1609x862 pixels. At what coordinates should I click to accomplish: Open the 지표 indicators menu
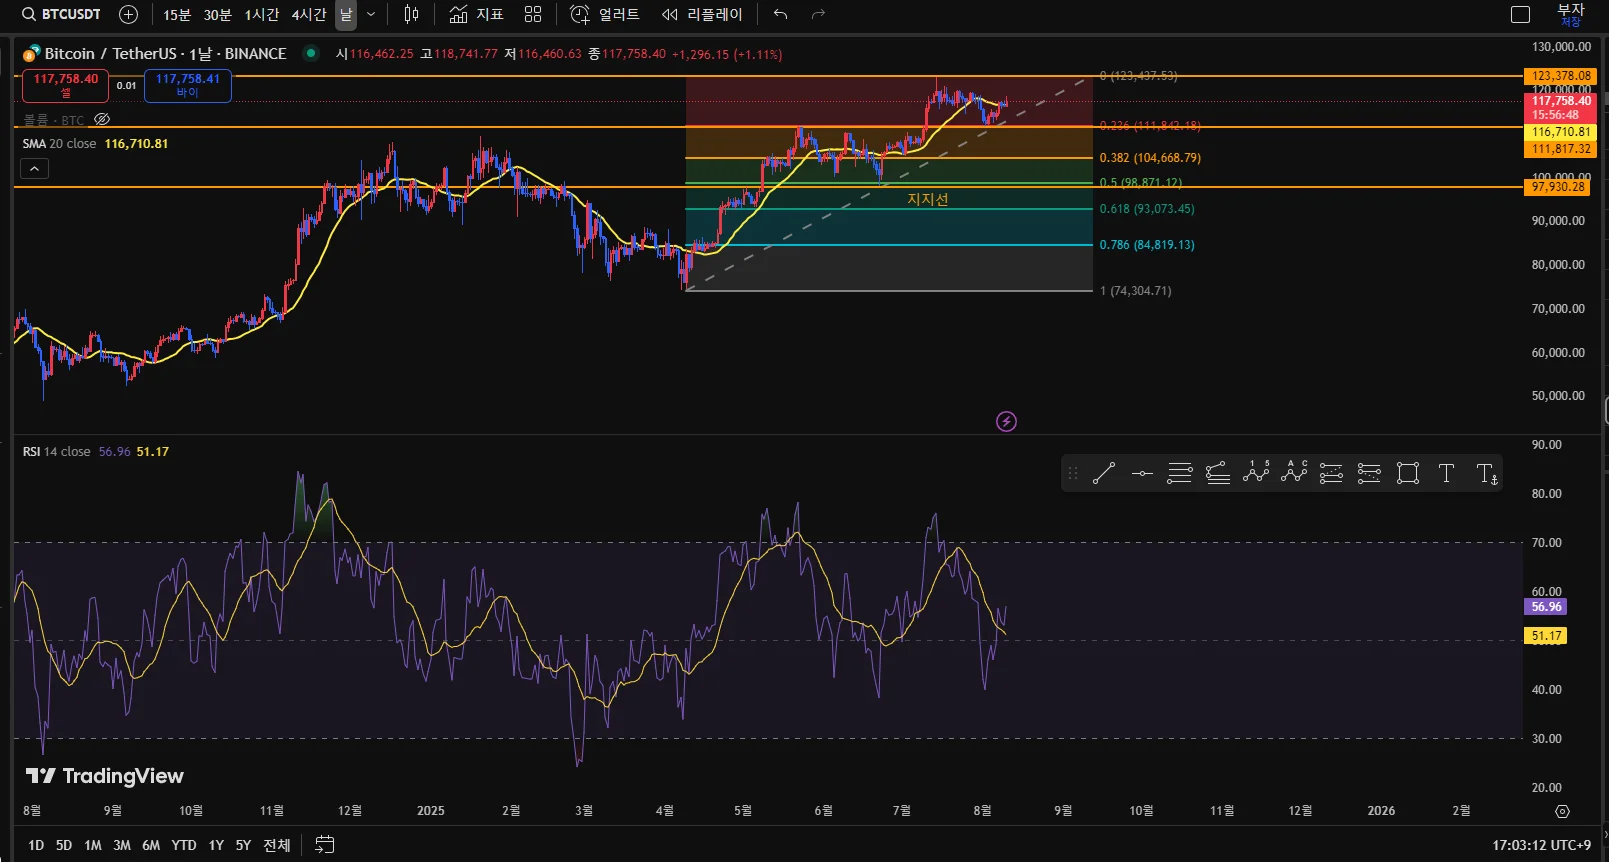[476, 14]
